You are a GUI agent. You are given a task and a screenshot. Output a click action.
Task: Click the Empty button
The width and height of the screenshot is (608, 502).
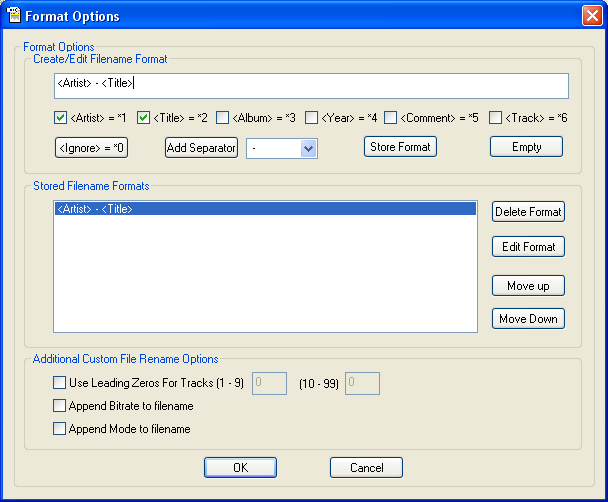click(526, 147)
